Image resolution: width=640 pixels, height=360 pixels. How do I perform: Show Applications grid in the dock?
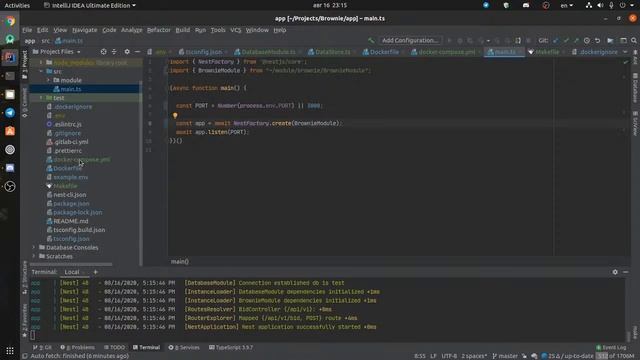click(10, 351)
